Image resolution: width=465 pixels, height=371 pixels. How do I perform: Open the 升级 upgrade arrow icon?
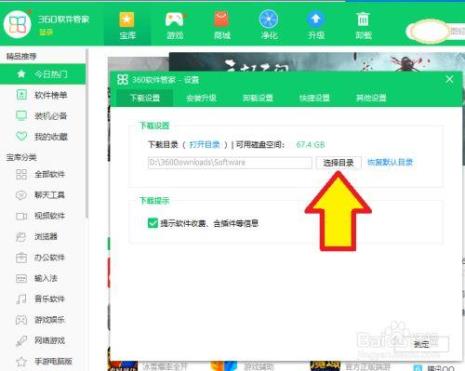pyautogui.click(x=315, y=19)
